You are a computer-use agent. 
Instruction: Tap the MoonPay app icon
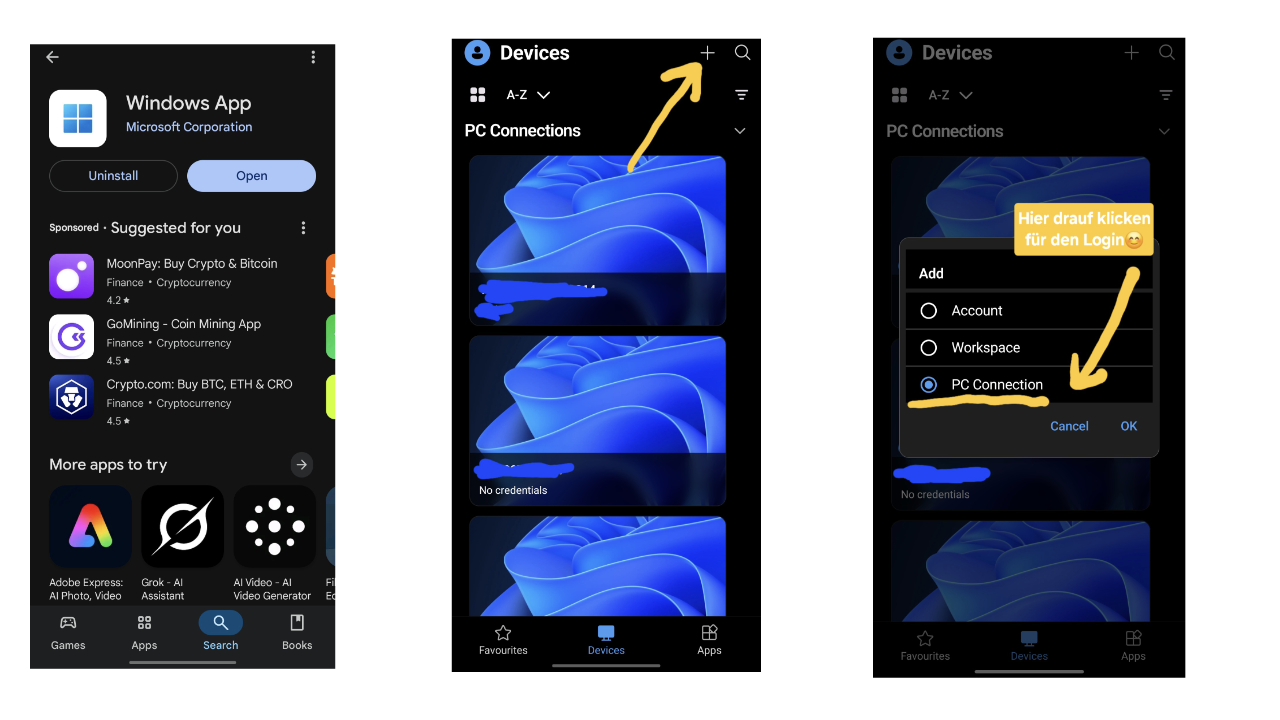(x=71, y=277)
